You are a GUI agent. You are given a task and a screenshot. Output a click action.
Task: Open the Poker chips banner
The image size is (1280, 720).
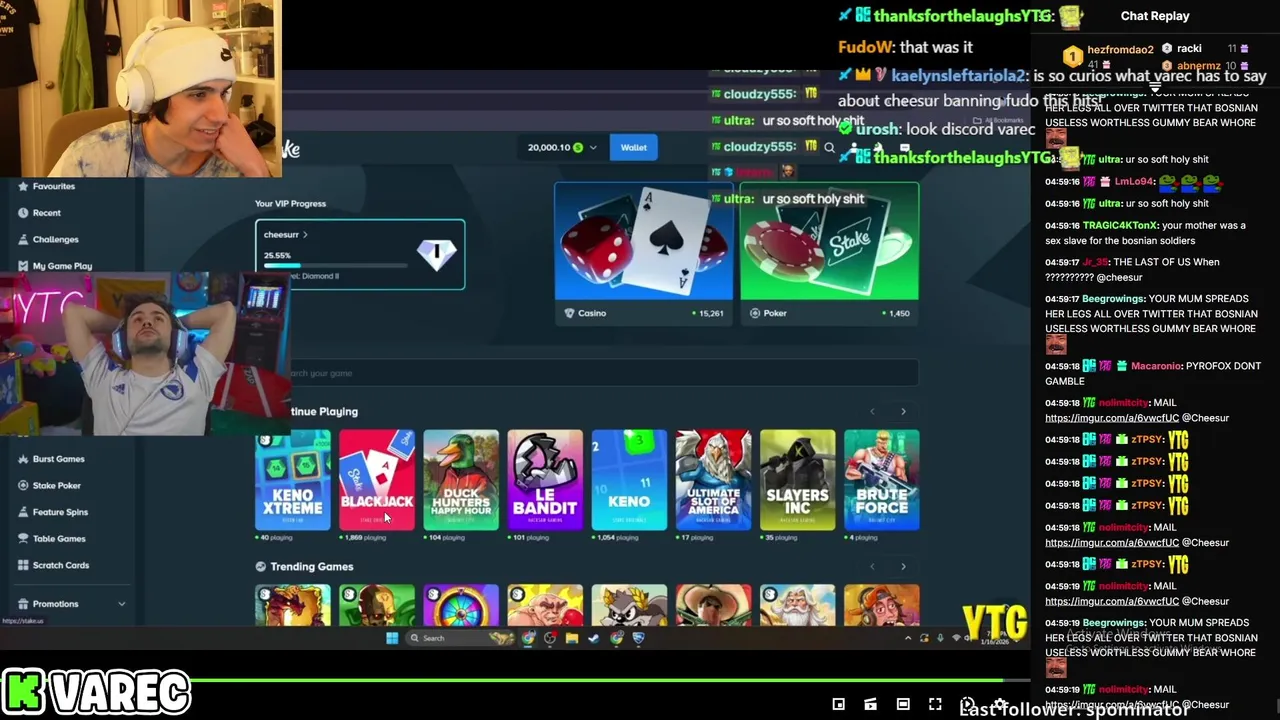(829, 241)
